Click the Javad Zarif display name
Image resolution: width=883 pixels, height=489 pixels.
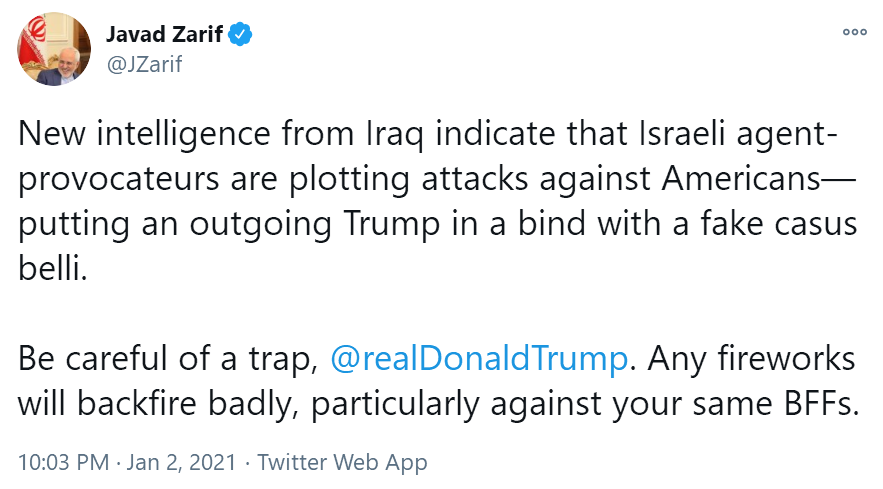(165, 36)
